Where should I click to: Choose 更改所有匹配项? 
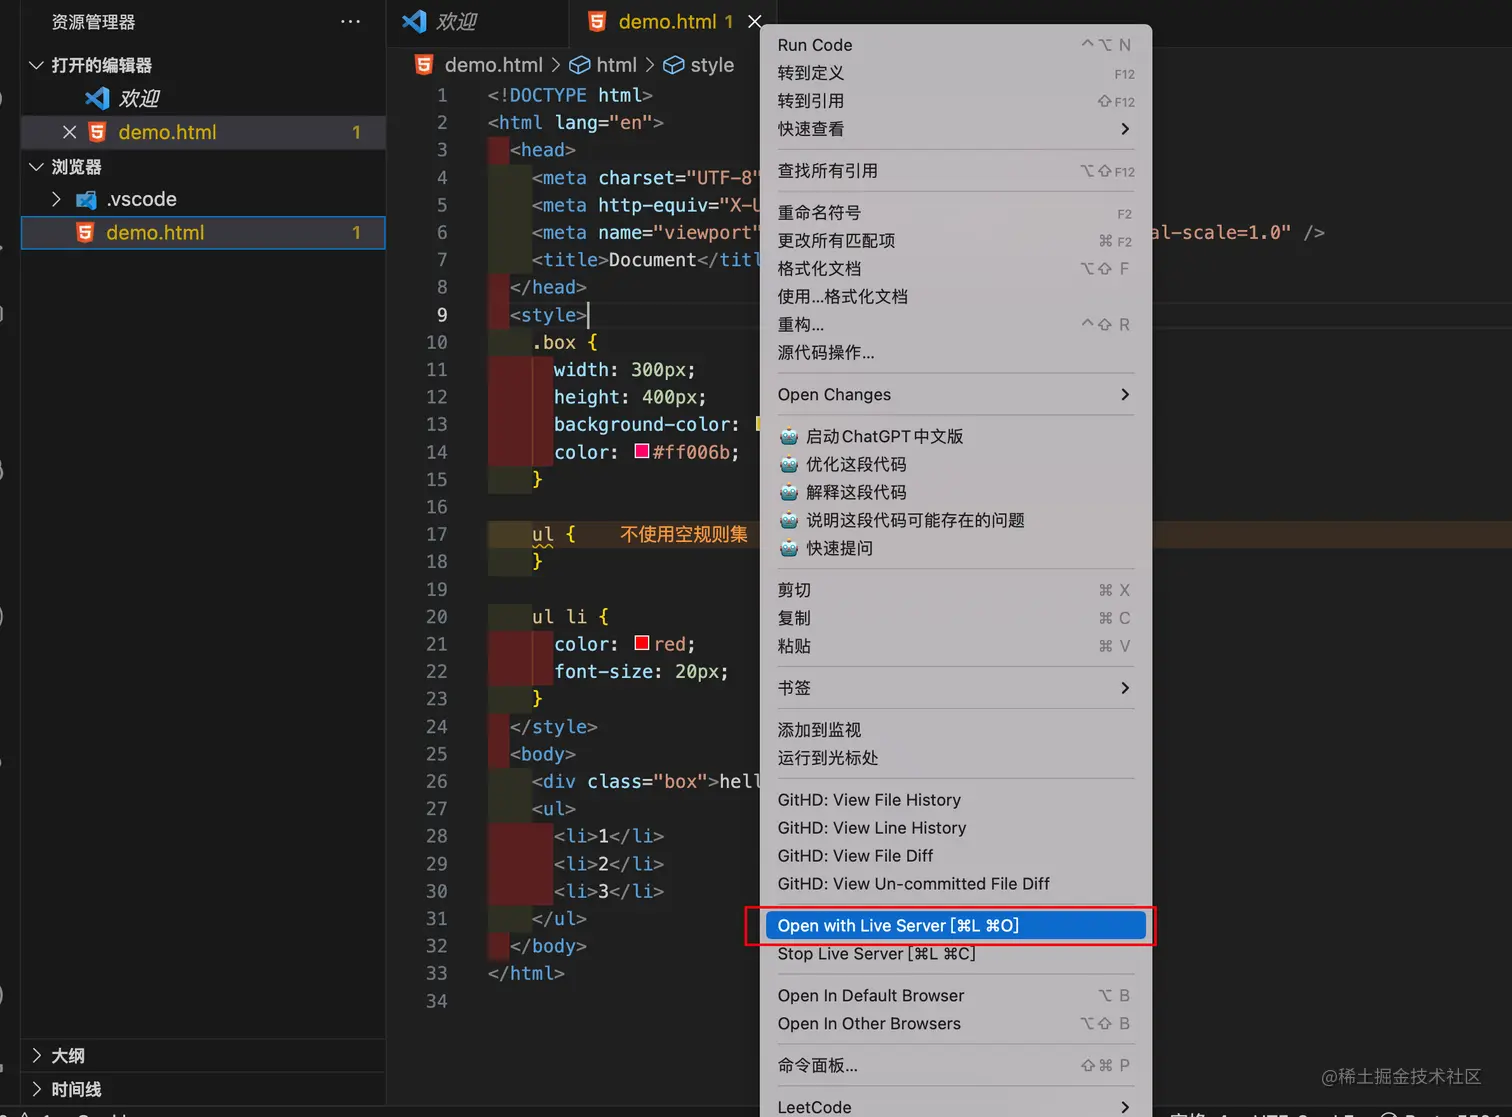[x=955, y=241]
